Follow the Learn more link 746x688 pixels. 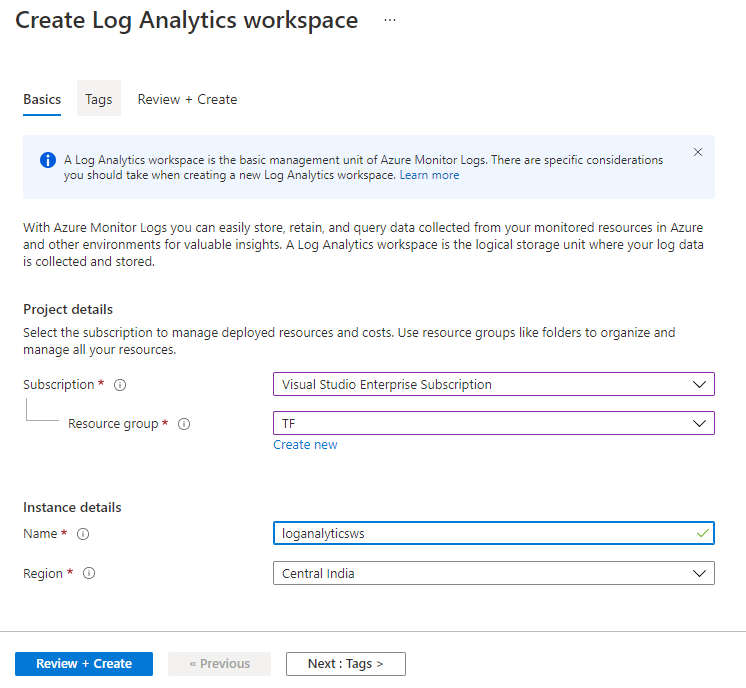point(429,175)
